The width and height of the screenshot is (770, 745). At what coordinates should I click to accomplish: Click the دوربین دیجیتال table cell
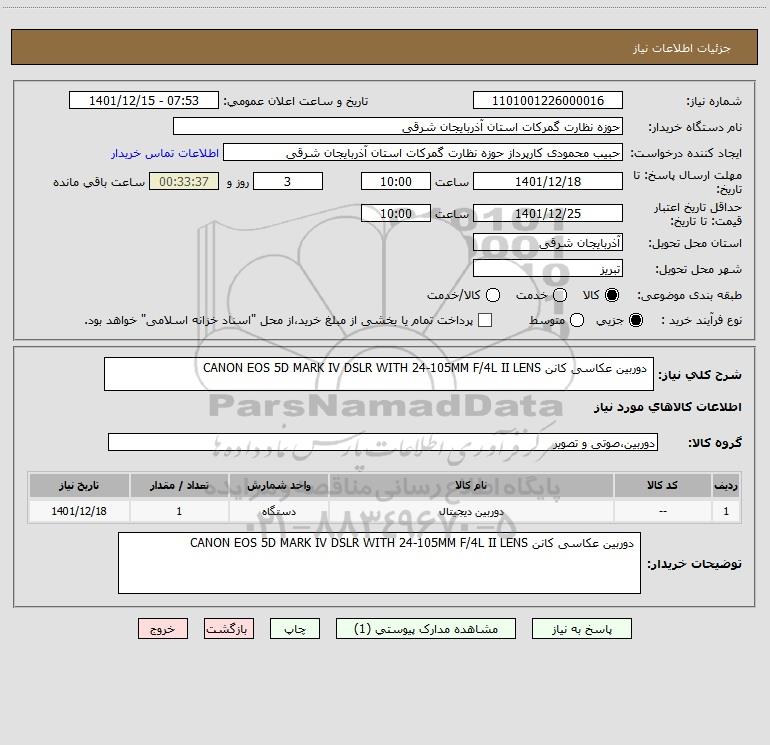coord(471,511)
